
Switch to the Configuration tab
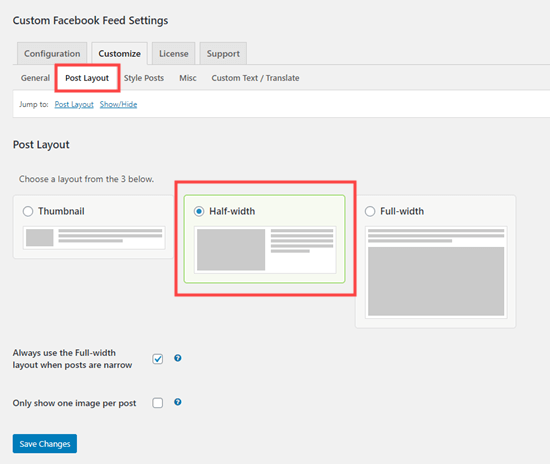pos(52,53)
